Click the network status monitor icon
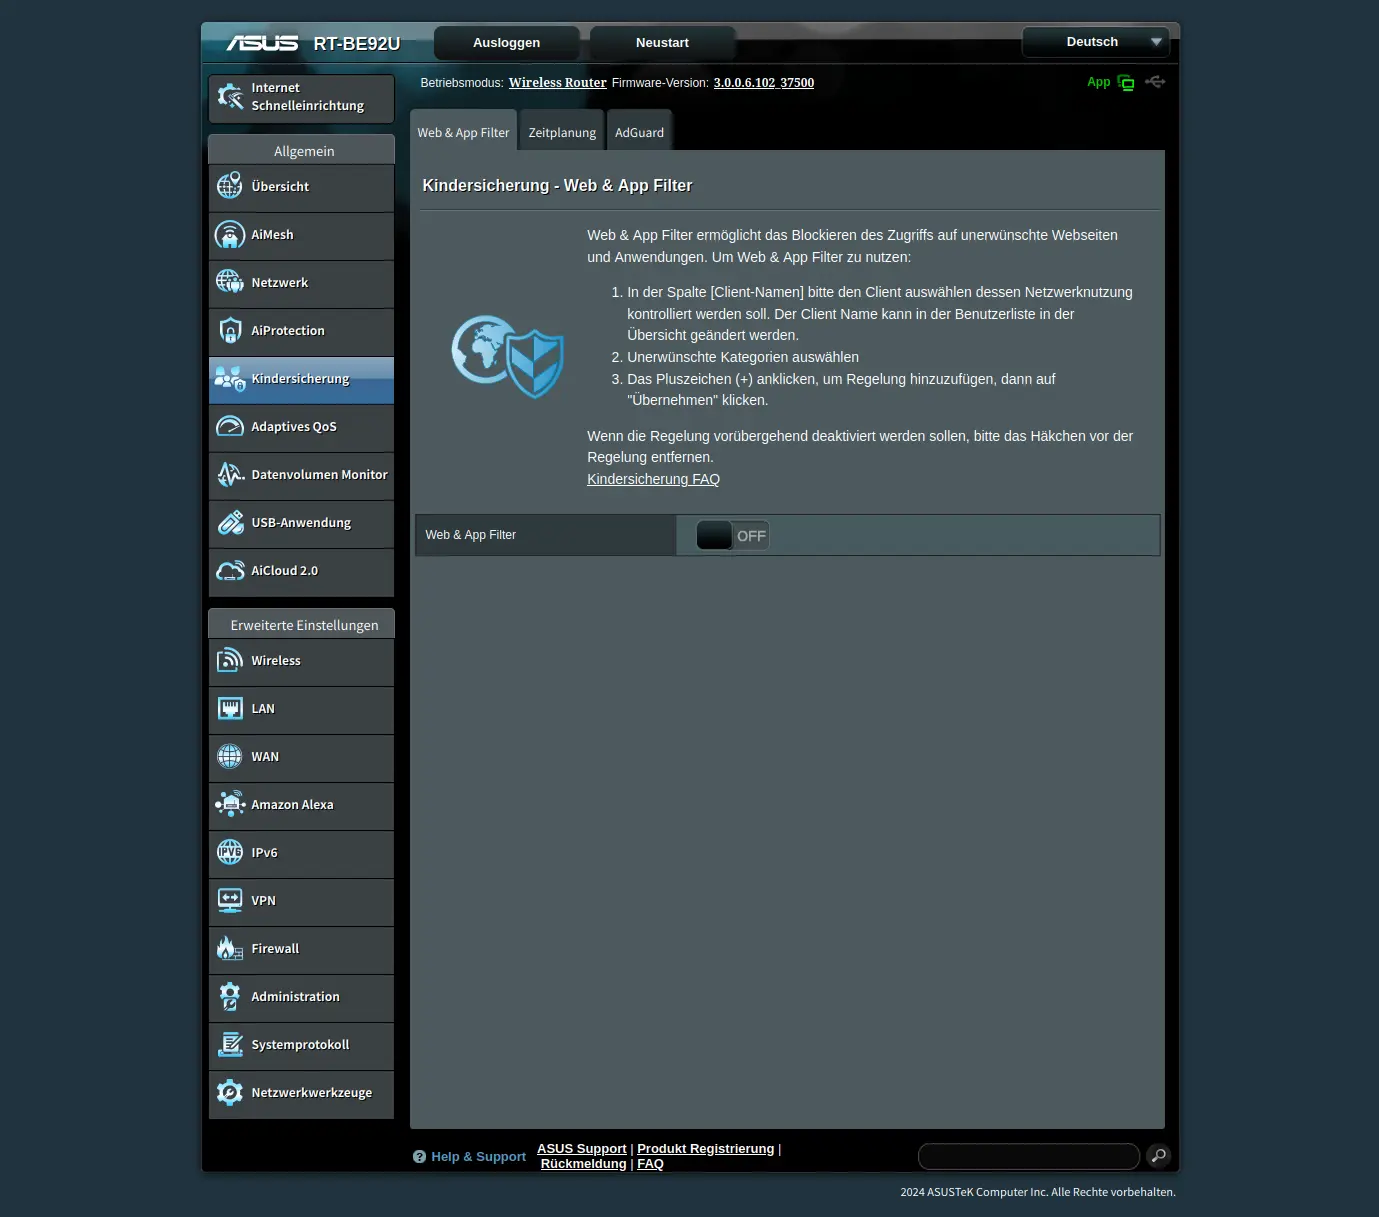Screen dimensions: 1379x1217 click(x=1126, y=83)
